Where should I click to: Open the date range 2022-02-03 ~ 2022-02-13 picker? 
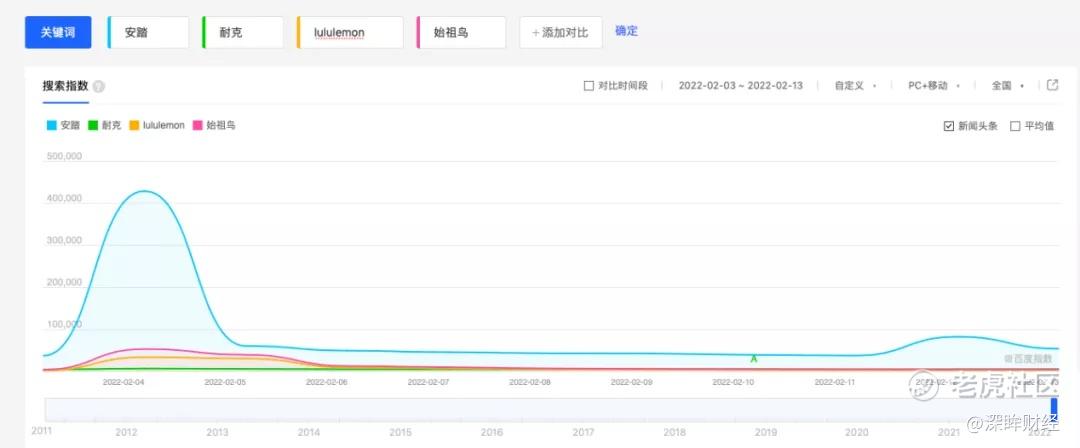[740, 86]
